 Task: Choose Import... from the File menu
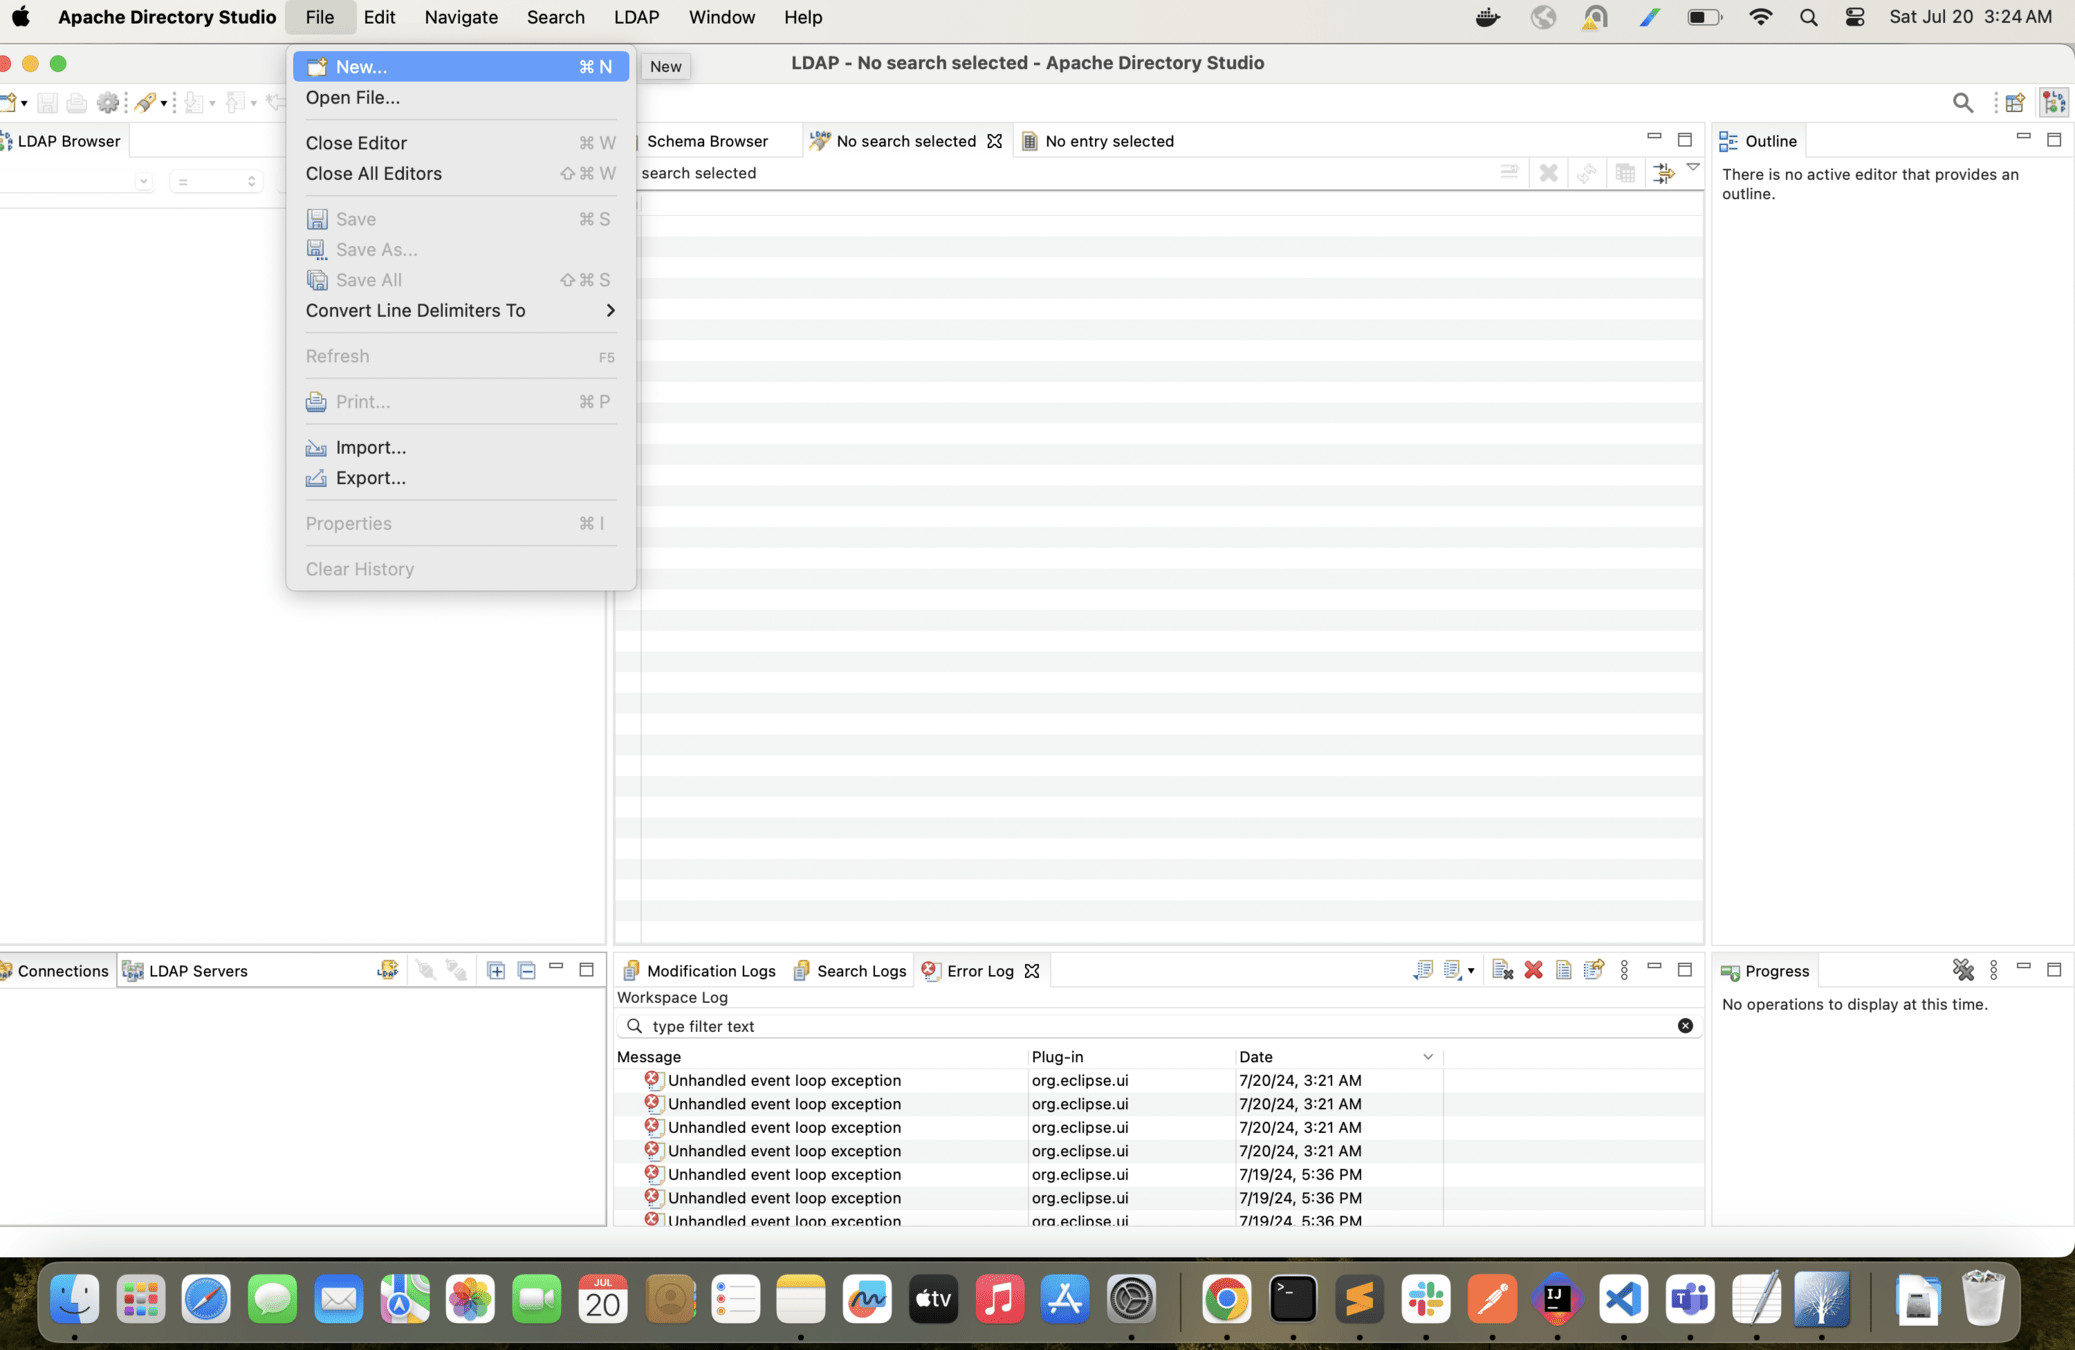[x=370, y=447]
